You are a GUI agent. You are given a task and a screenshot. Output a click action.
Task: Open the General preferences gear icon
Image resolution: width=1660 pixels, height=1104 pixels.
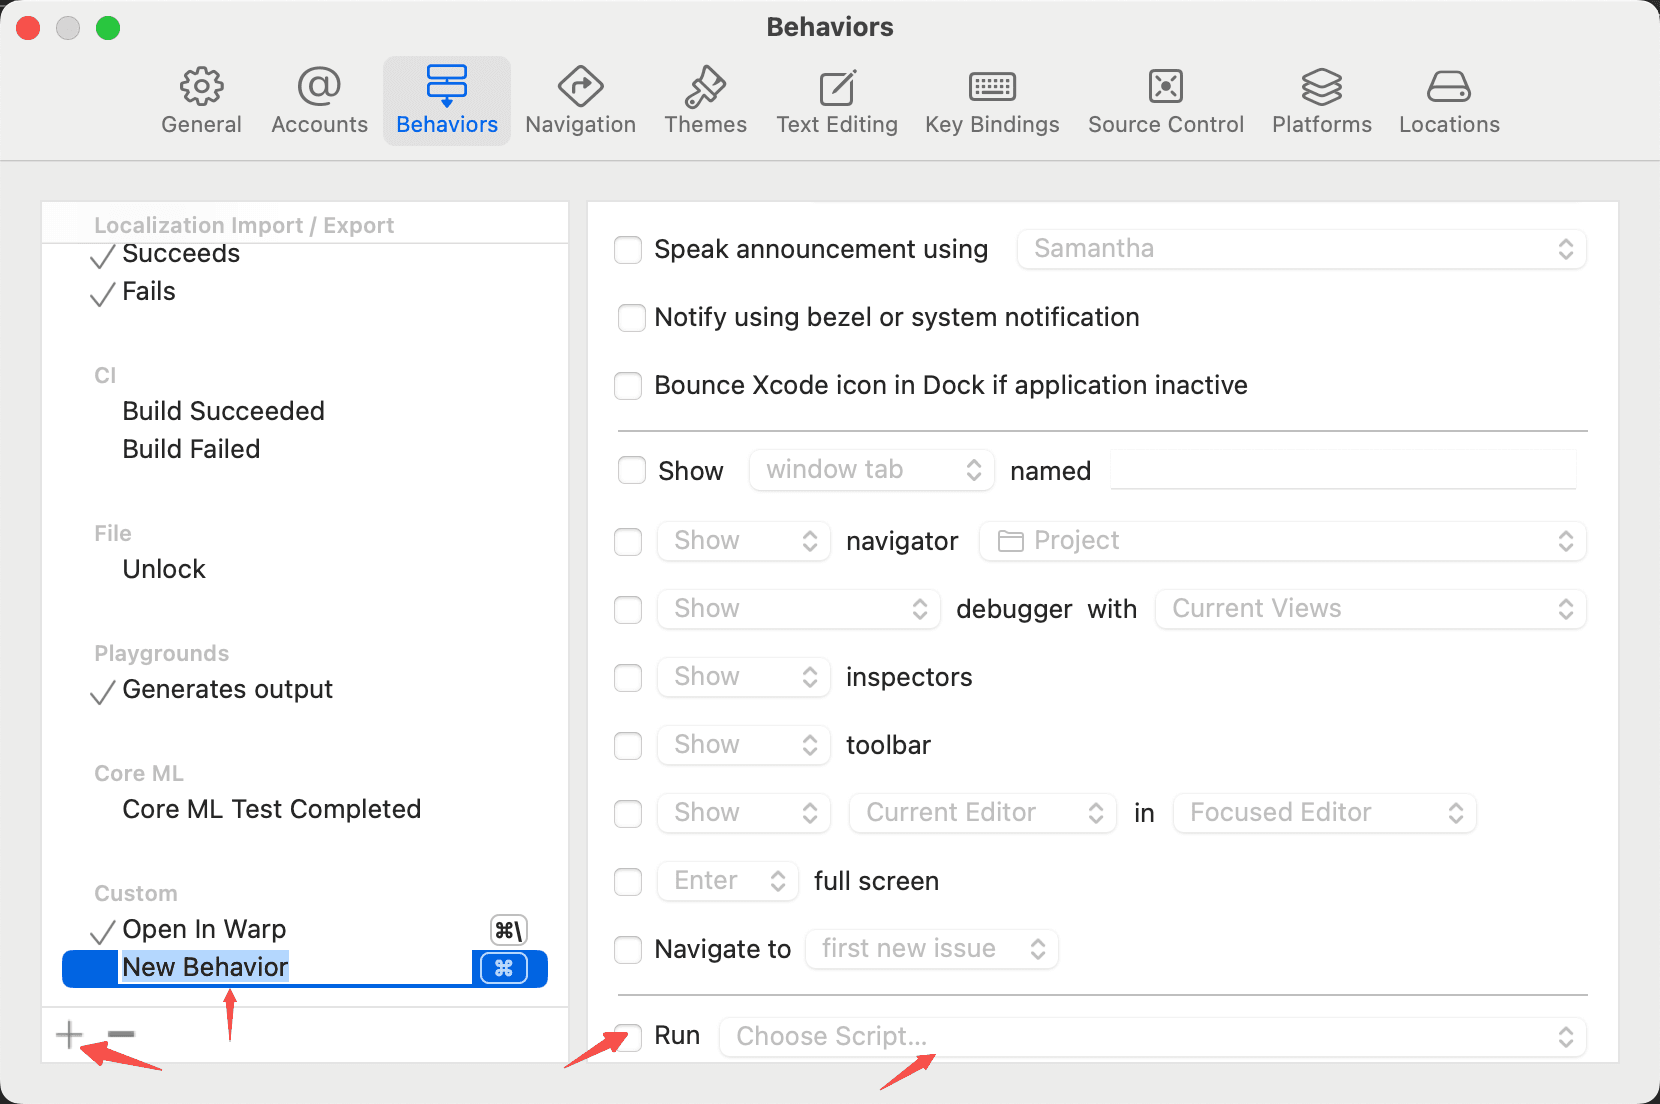point(201,87)
